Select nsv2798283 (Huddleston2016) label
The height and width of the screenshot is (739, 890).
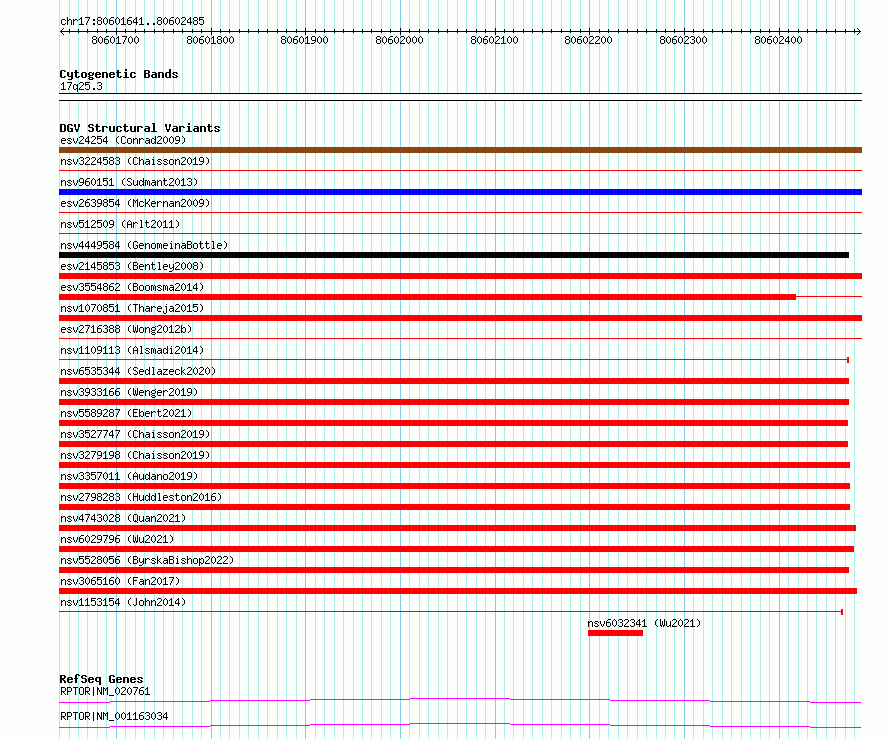(141, 497)
